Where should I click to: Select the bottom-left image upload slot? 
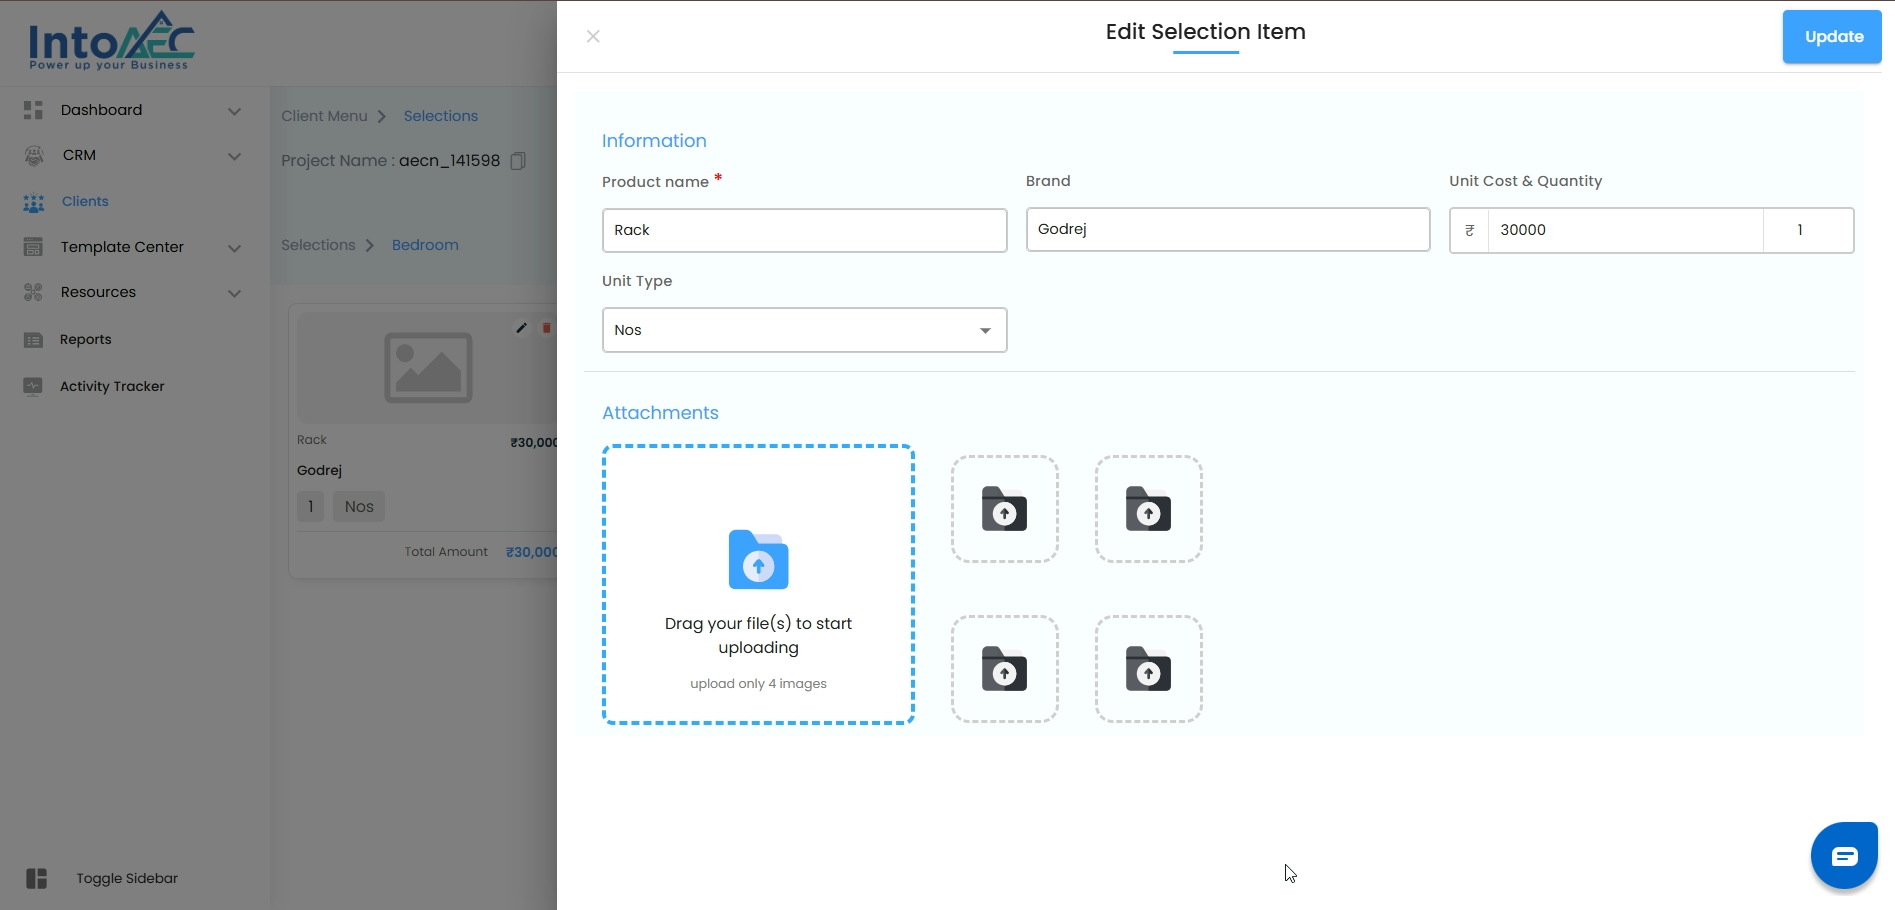(x=1005, y=669)
